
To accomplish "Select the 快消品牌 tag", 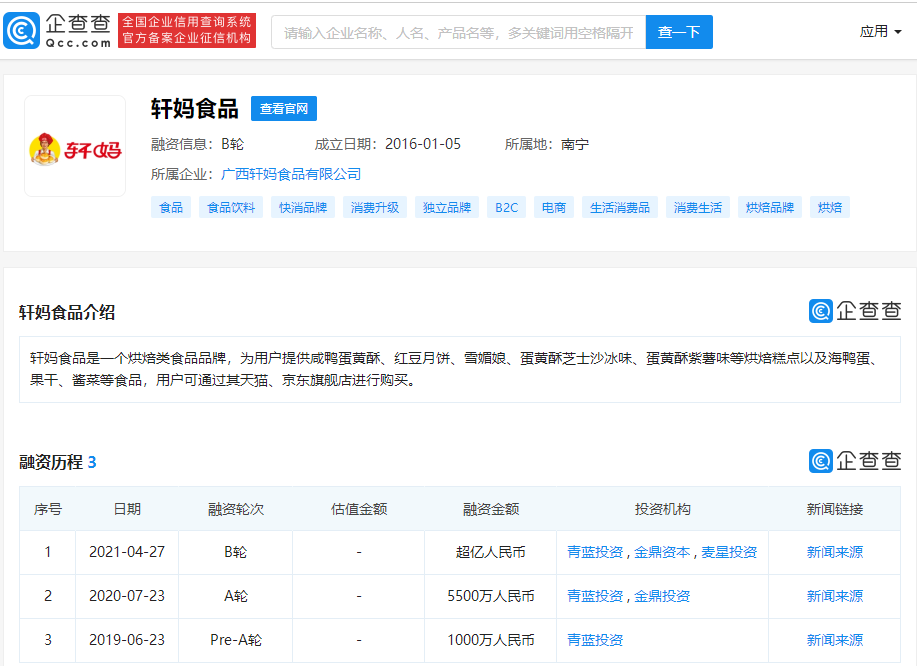I will coord(303,208).
